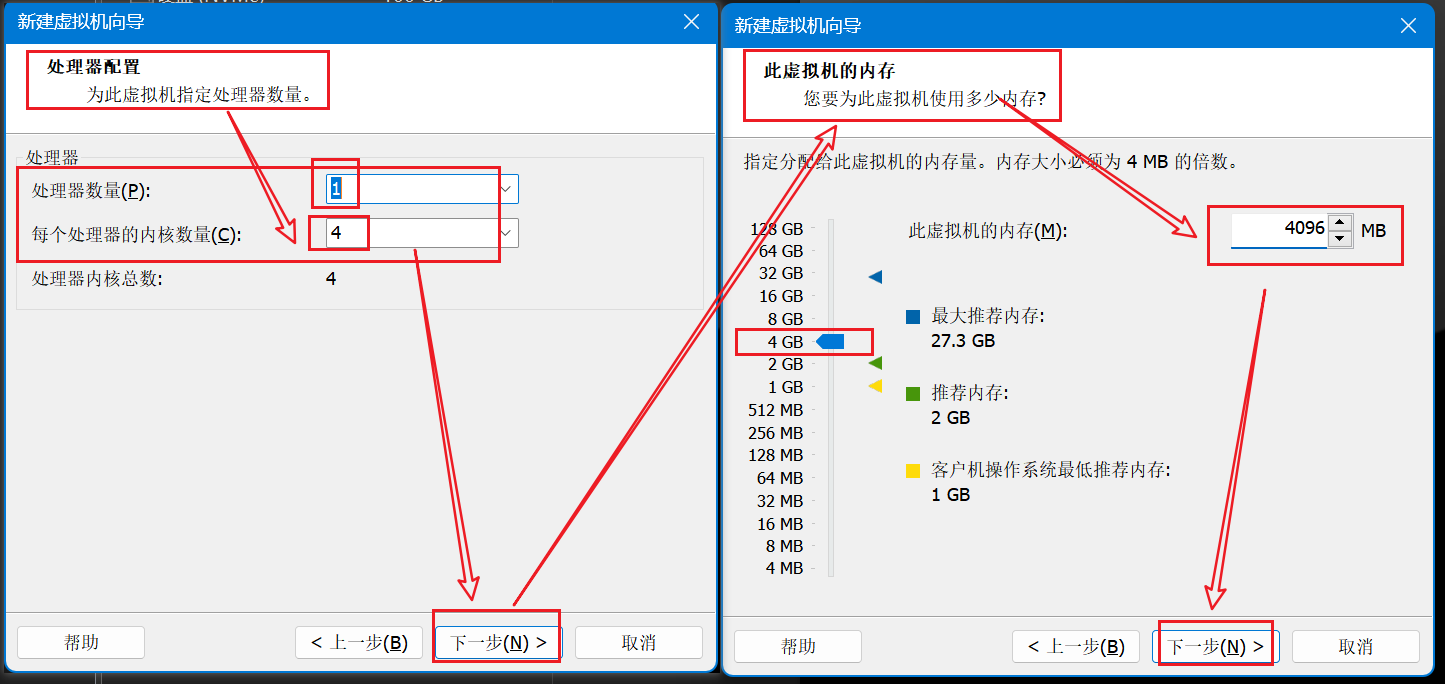Select 256 MB on the memory scale
1445x684 pixels.
tap(775, 433)
